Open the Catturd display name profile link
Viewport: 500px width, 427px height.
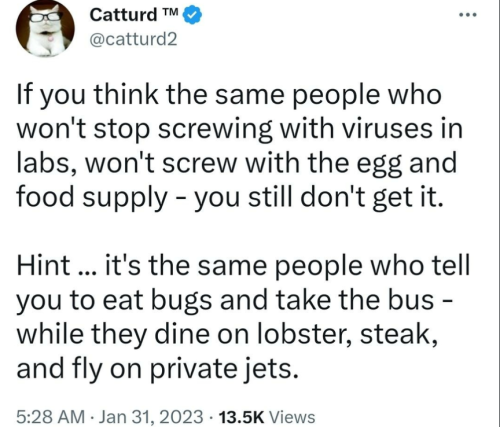(x=124, y=15)
